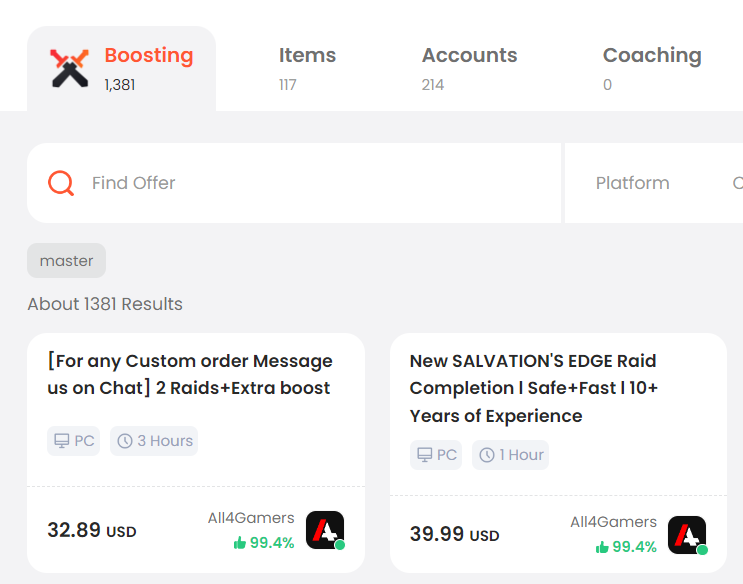Click the clock icon beside 1 Hour
This screenshot has width=743, height=584.
(x=487, y=455)
